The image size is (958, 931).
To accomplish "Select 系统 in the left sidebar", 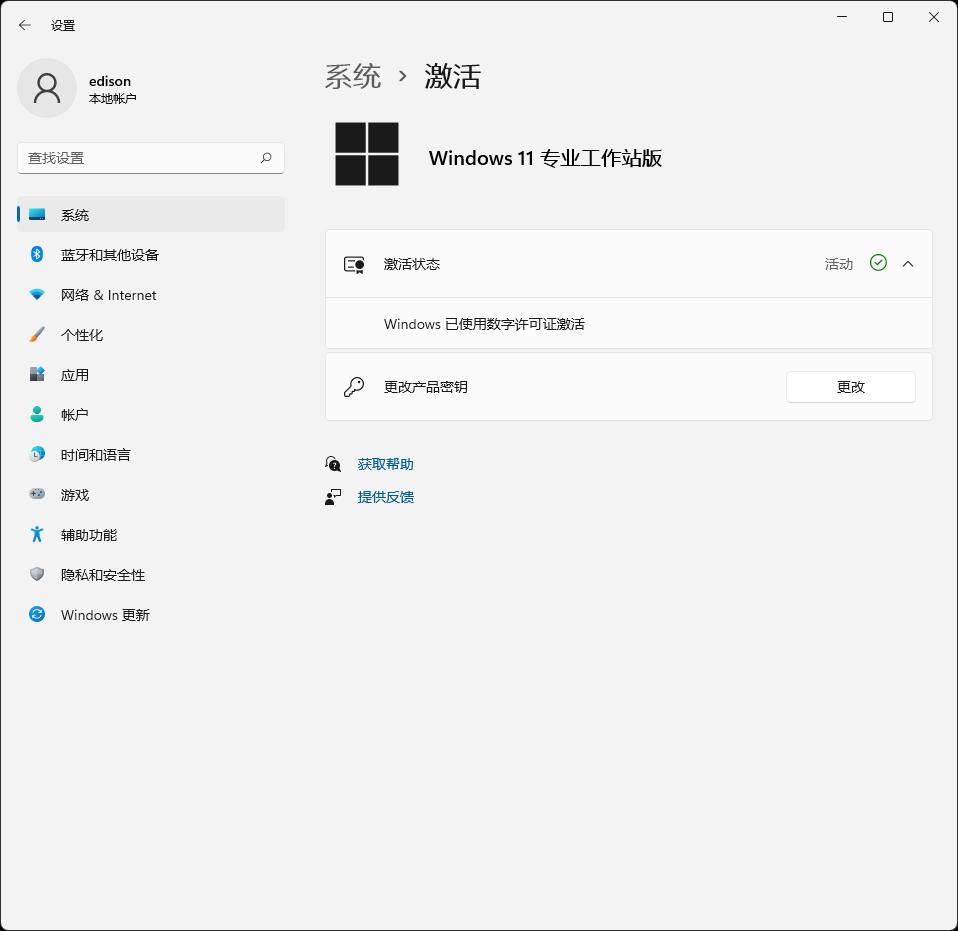I will pos(75,214).
